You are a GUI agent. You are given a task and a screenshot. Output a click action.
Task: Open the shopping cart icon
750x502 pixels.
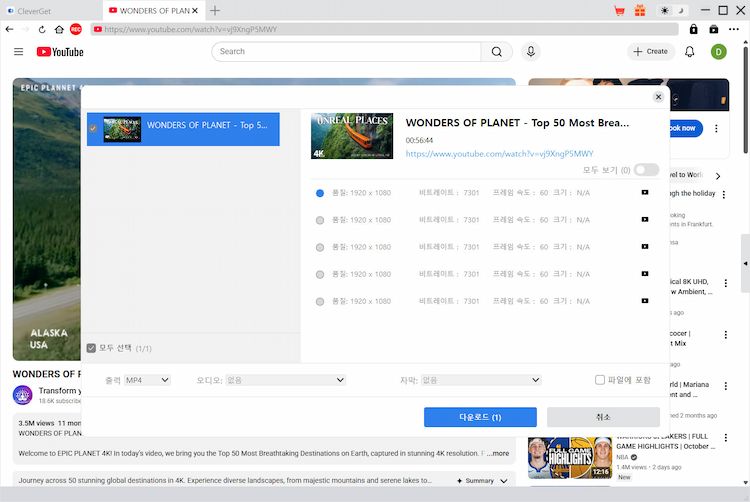pyautogui.click(x=618, y=10)
